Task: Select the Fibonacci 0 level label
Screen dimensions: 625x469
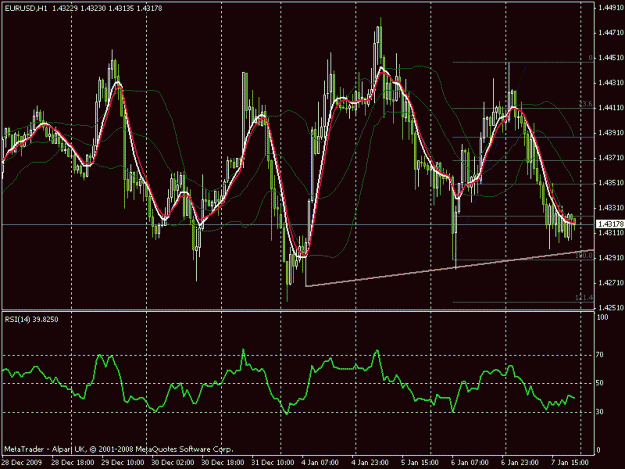Action: click(591, 58)
